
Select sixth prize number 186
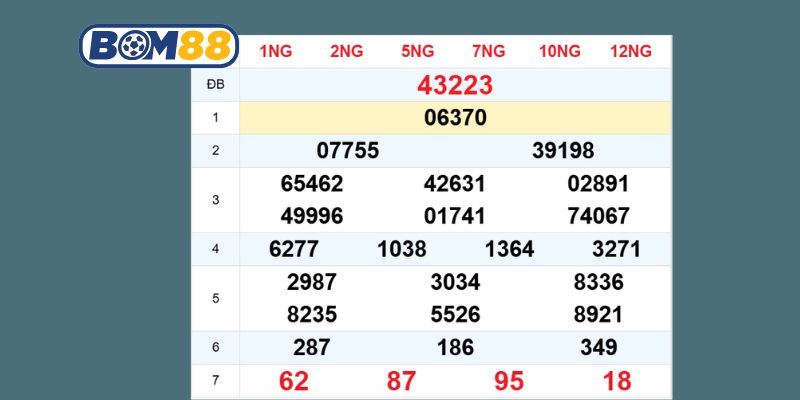(x=455, y=347)
